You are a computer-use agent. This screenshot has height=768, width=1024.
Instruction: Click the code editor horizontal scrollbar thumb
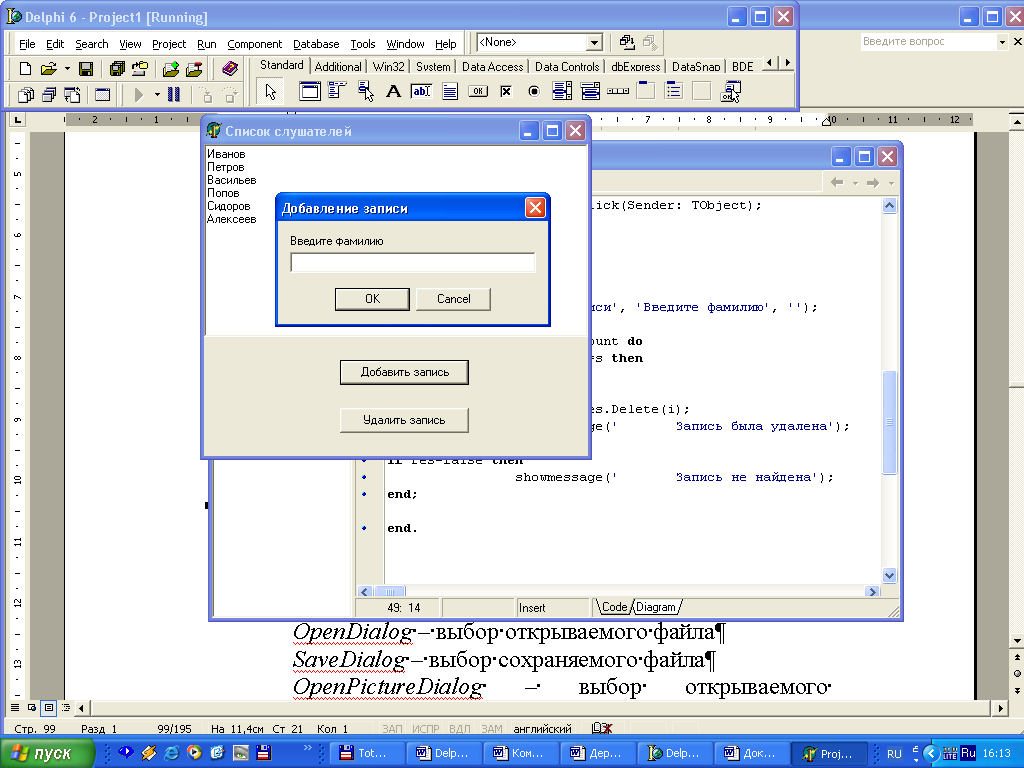coord(390,592)
